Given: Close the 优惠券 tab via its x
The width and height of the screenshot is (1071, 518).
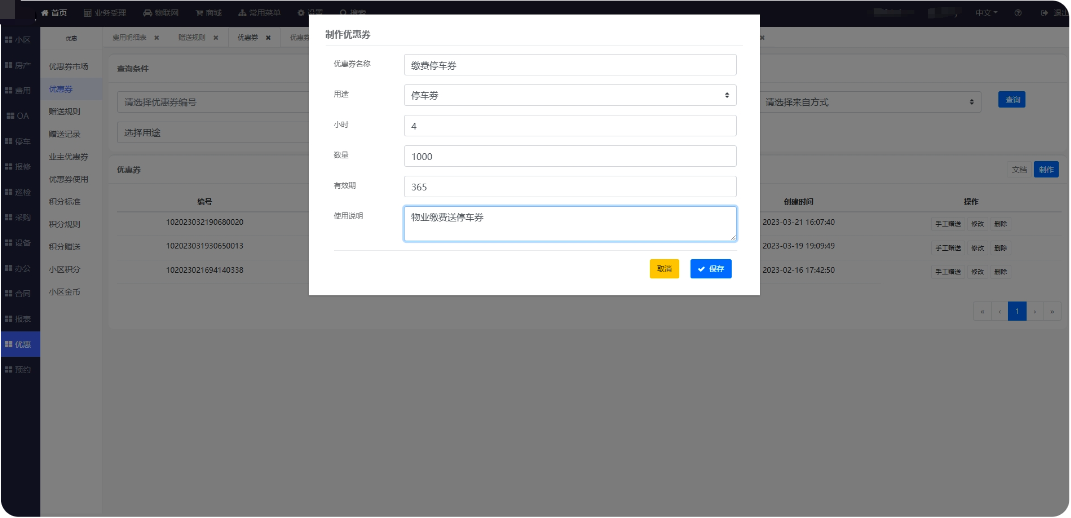Looking at the screenshot, I should coord(268,38).
